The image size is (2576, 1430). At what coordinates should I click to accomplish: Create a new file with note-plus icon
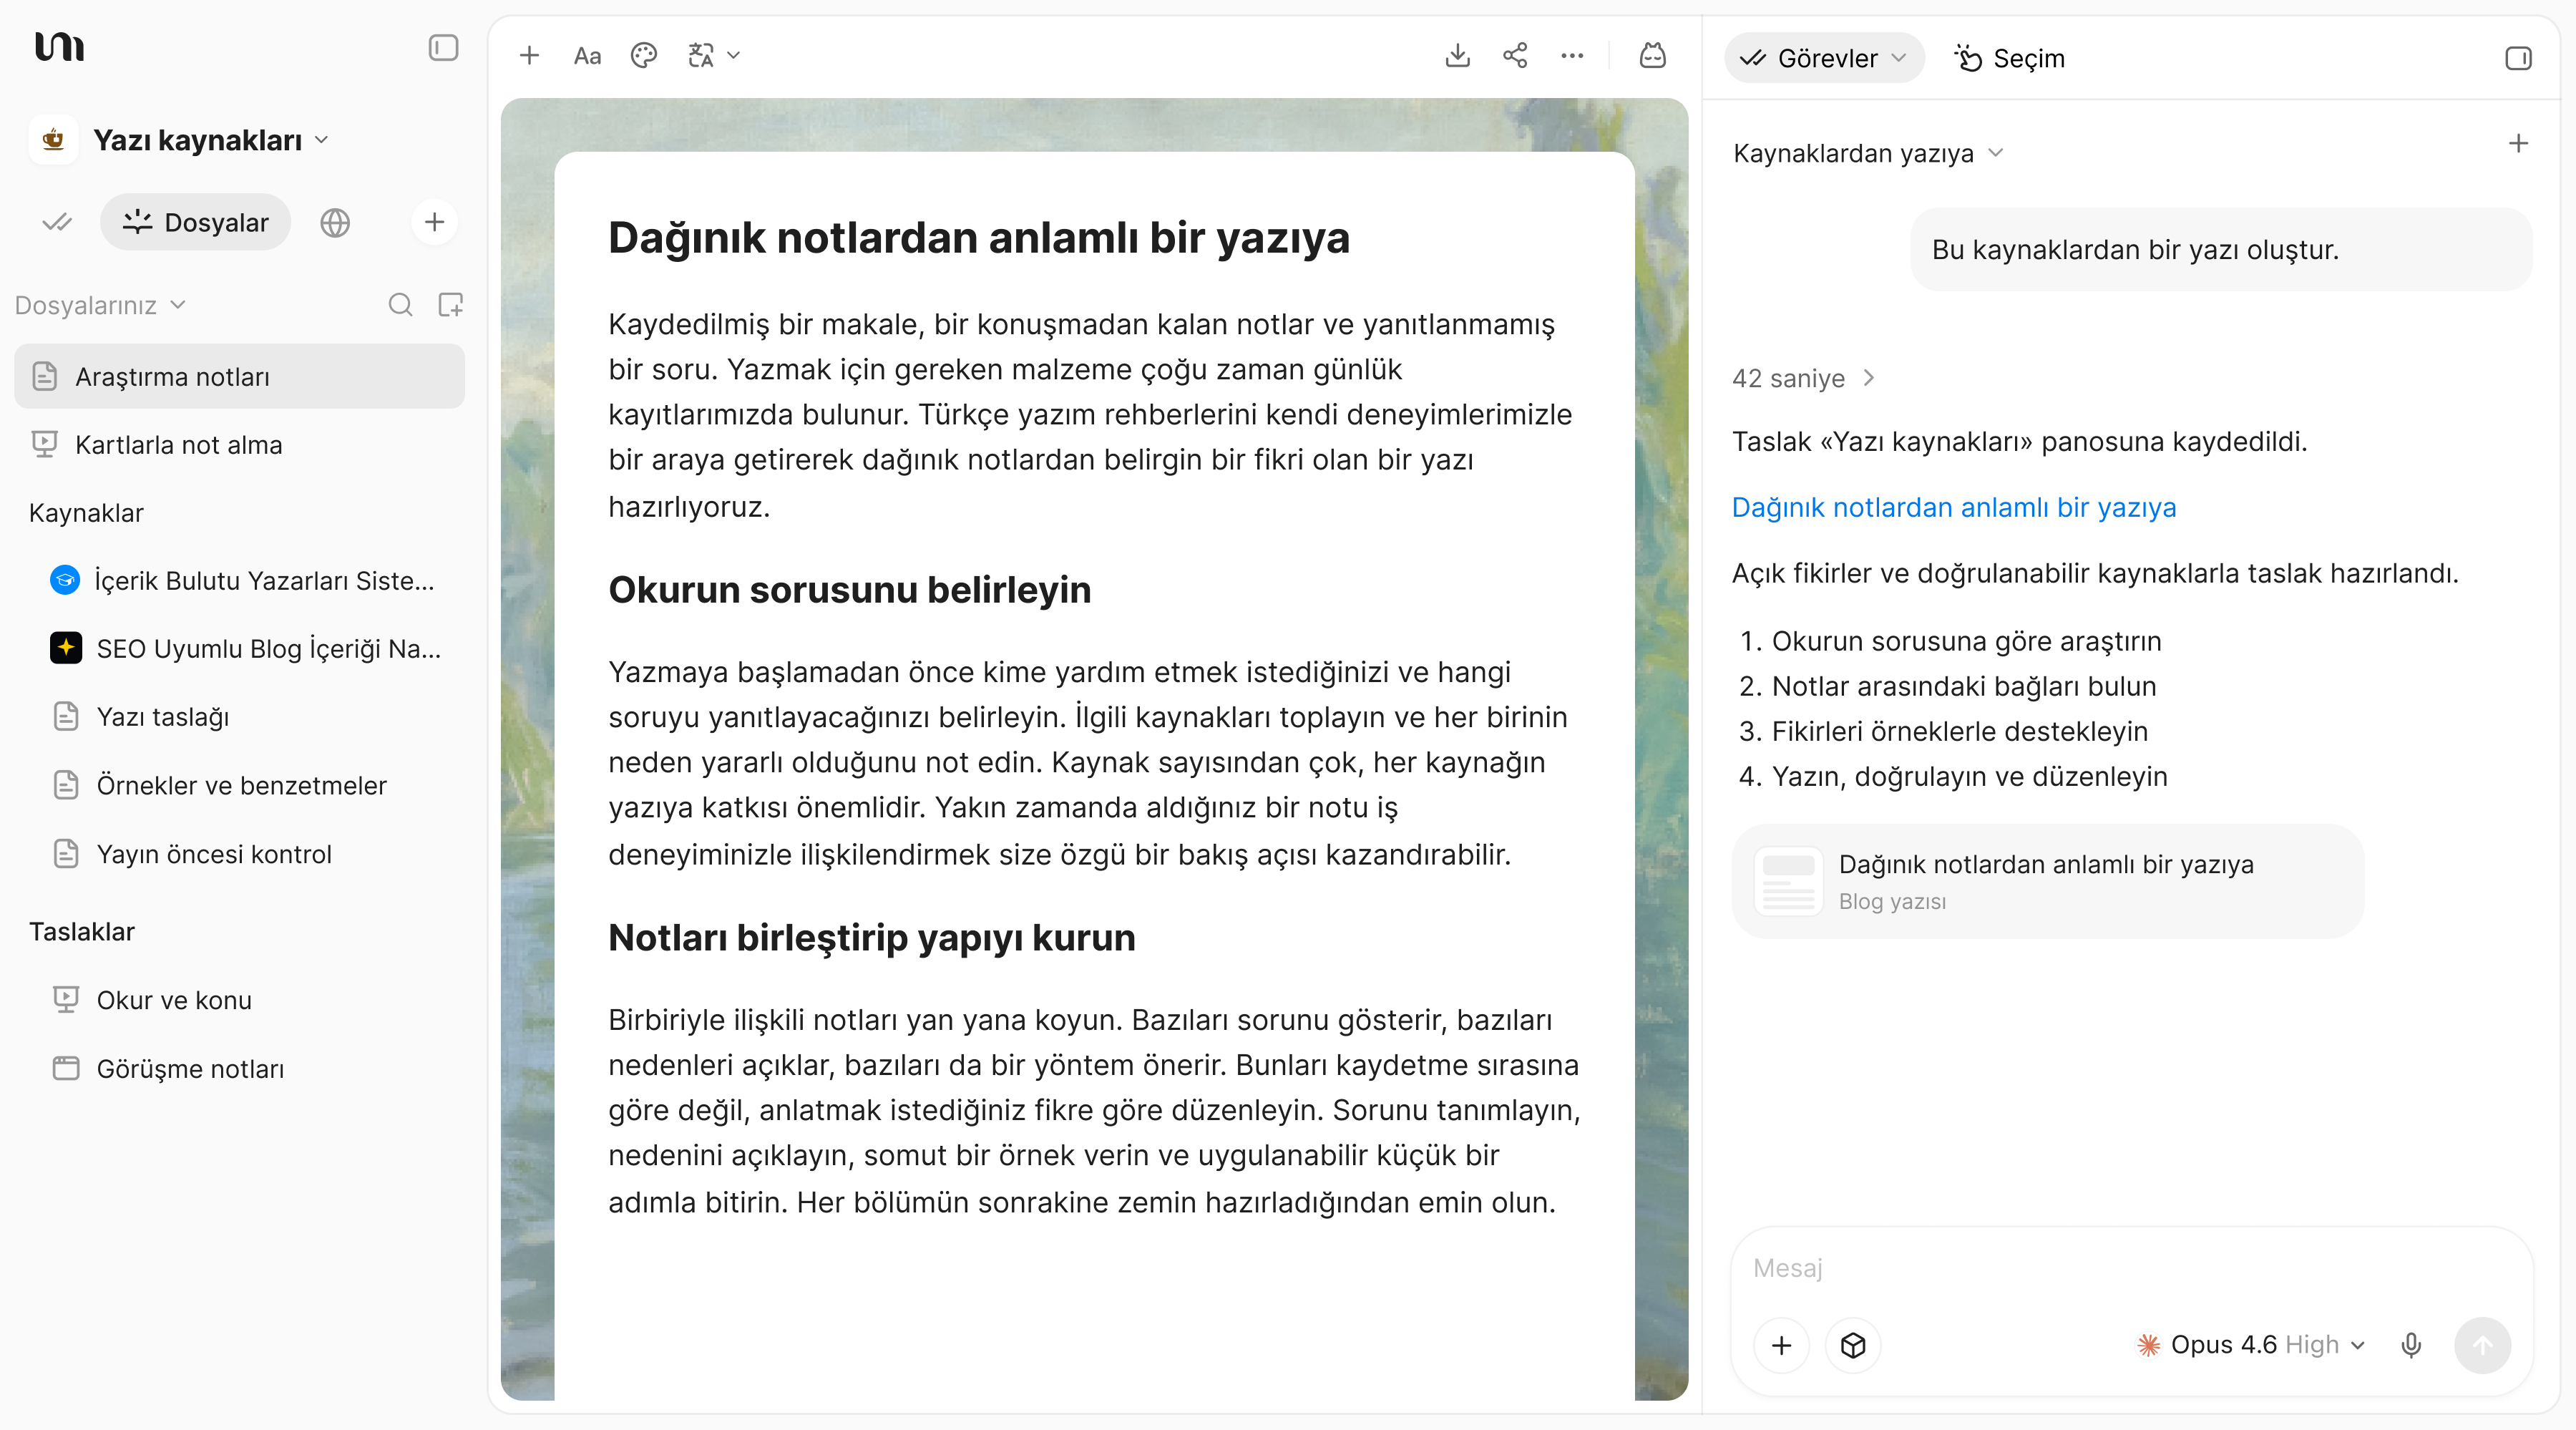451,305
